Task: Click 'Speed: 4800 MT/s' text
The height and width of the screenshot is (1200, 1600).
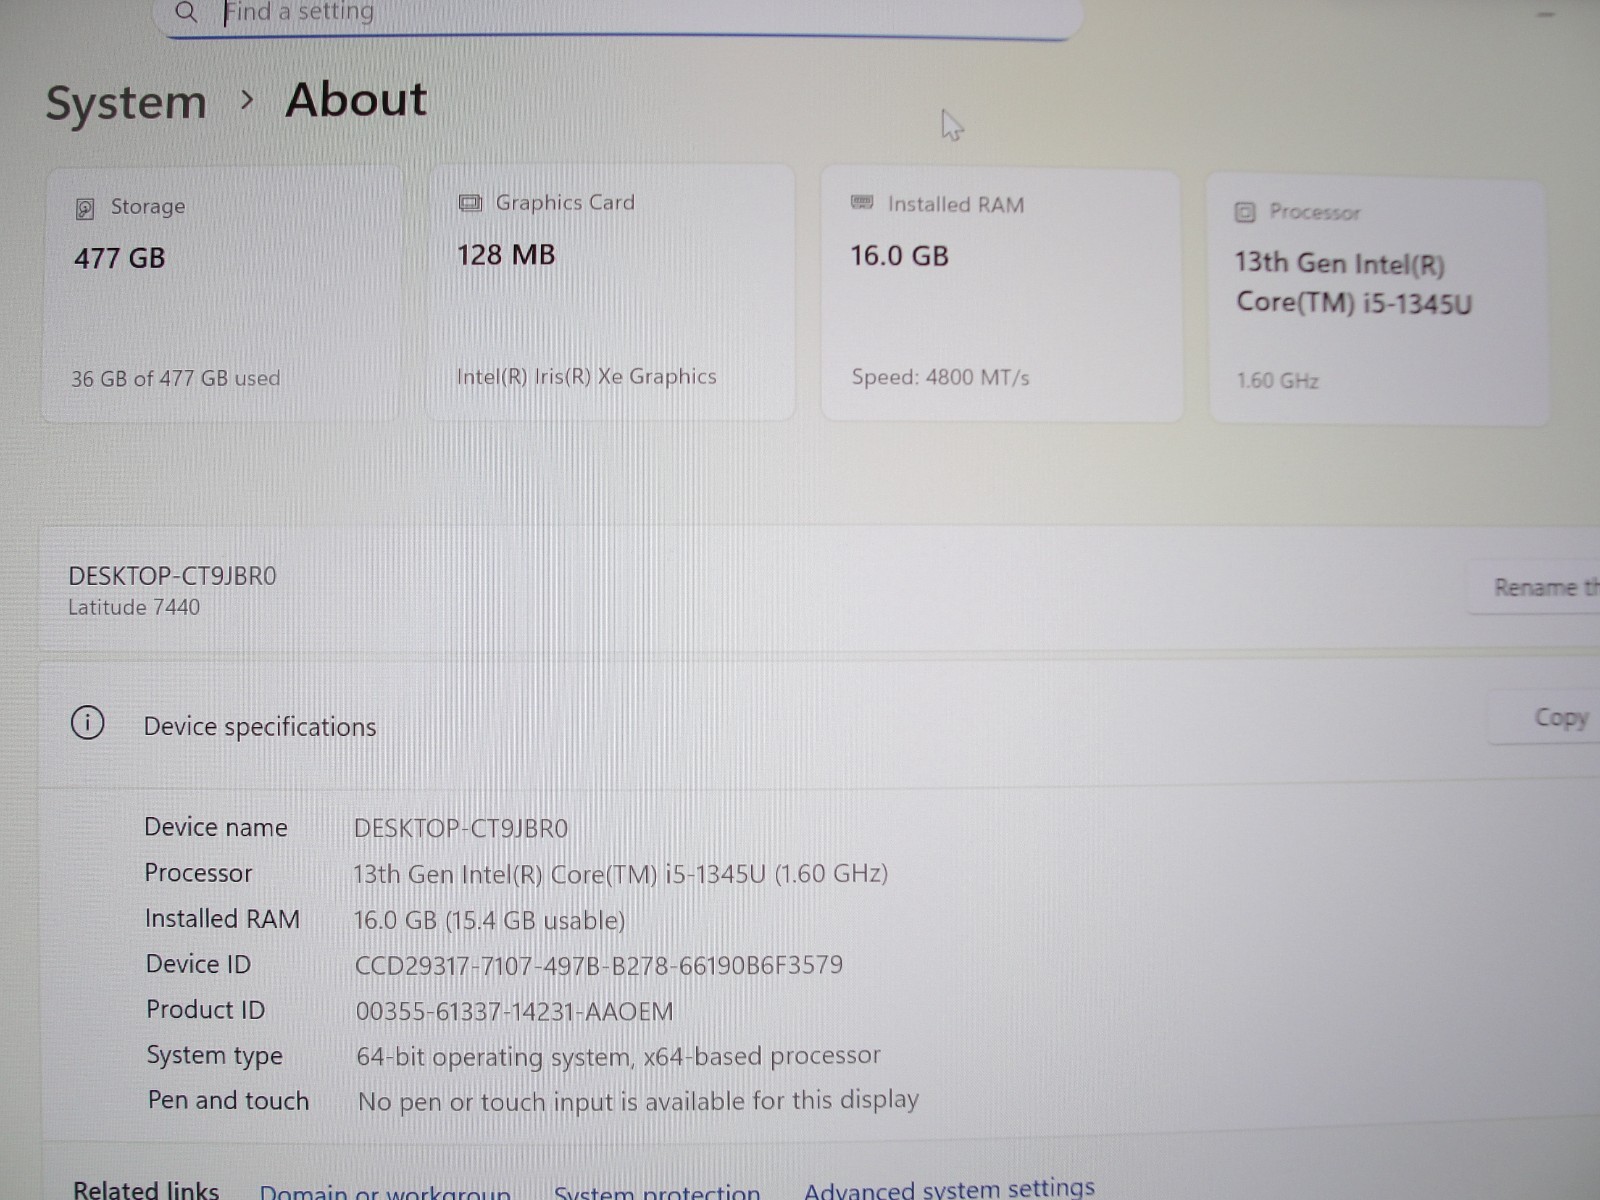Action: pos(940,378)
